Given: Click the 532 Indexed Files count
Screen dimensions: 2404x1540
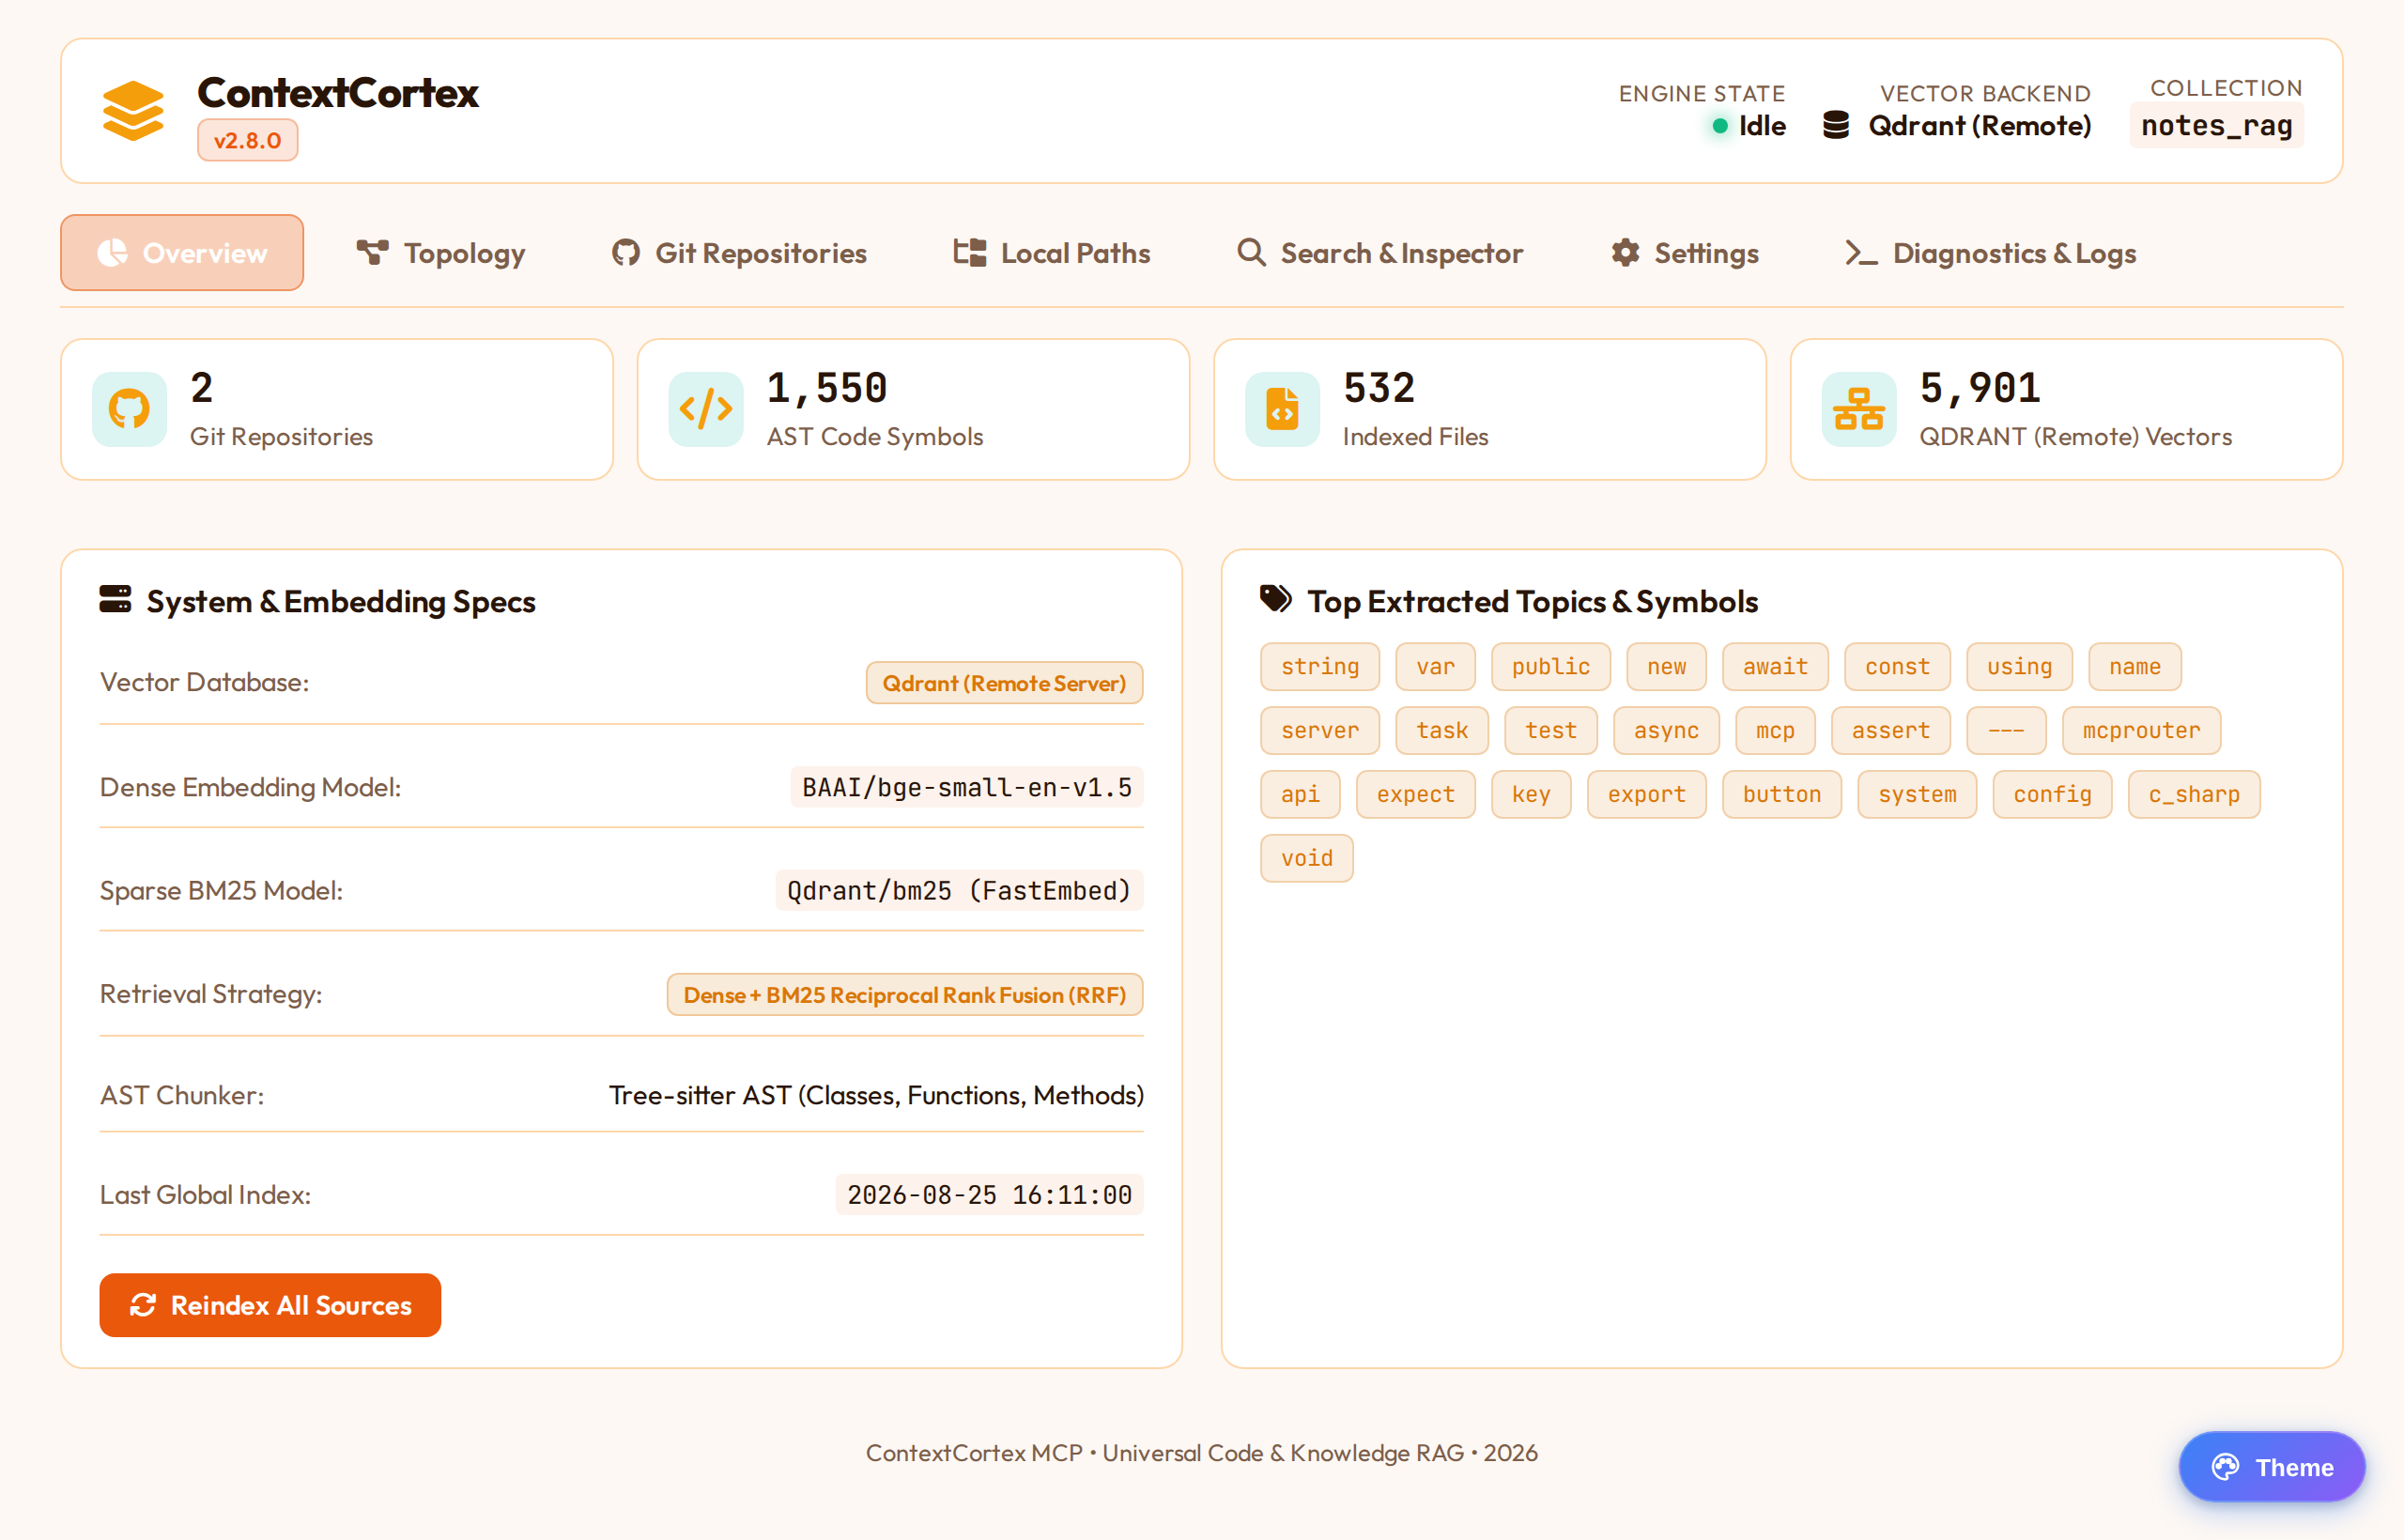Looking at the screenshot, I should click(x=1379, y=388).
